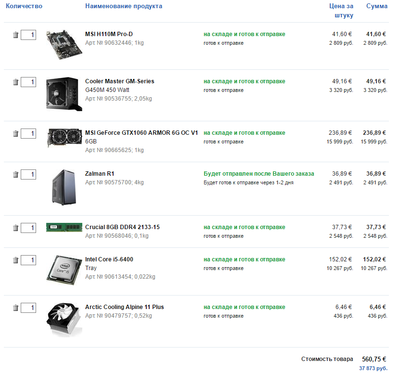Open Crucial 8GB DDR4 2133-15 link
This screenshot has width=400, height=374.
click(122, 227)
